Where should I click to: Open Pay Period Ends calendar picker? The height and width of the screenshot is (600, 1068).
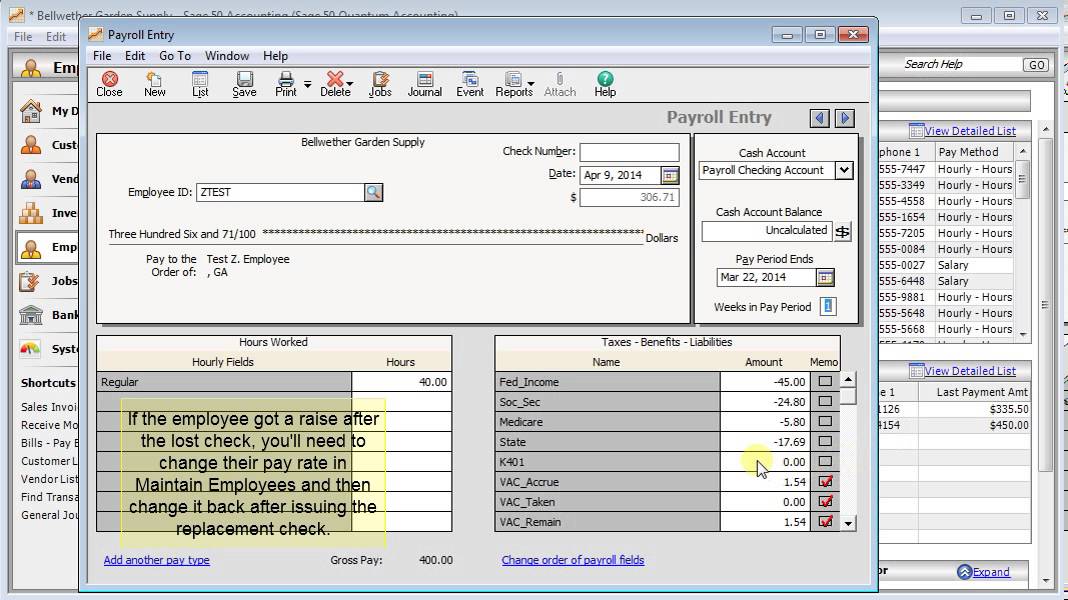pyautogui.click(x=825, y=277)
